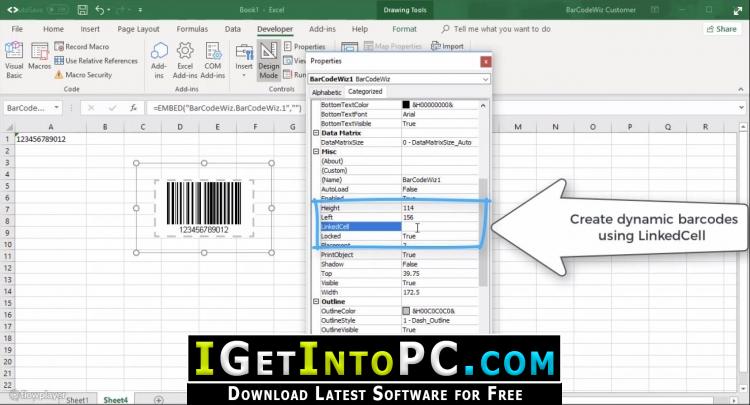Open the Visual Basic editor
The image size is (750, 405).
(x=14, y=60)
